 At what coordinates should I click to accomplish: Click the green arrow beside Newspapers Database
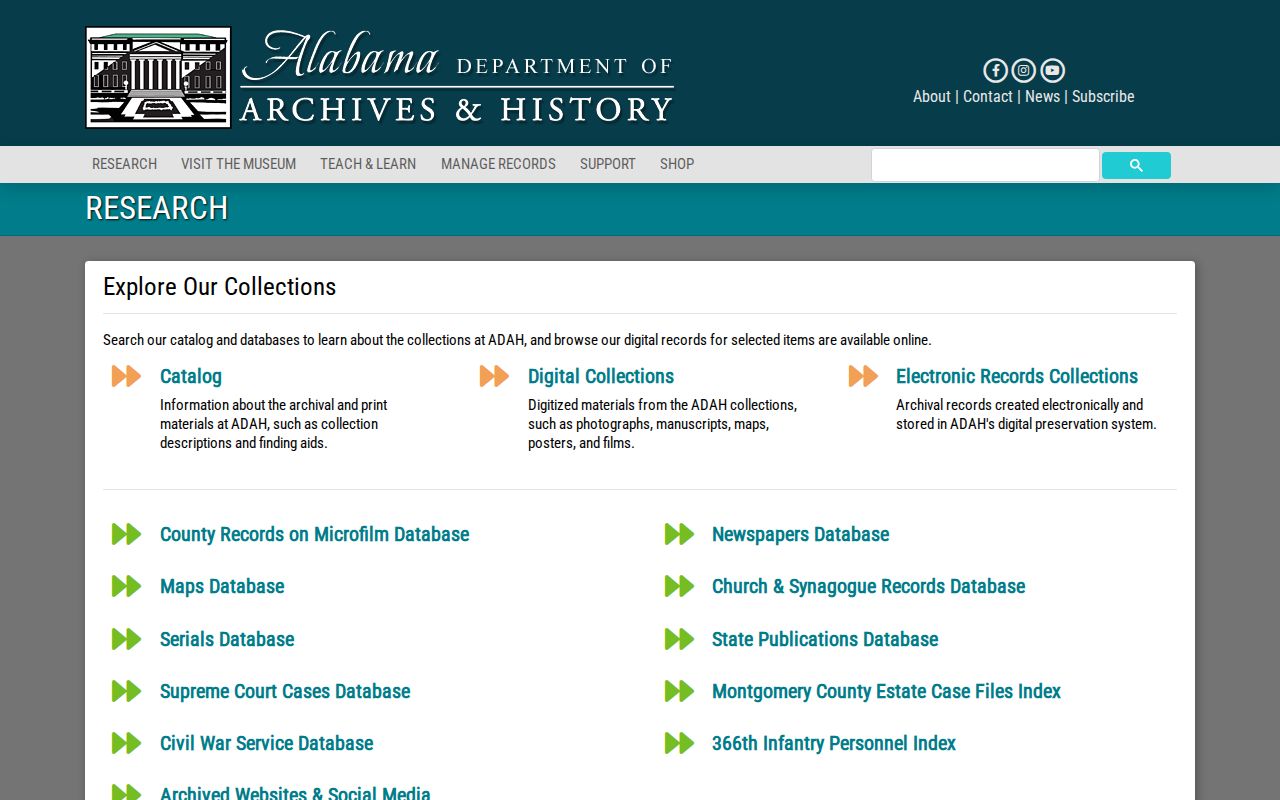coord(679,534)
